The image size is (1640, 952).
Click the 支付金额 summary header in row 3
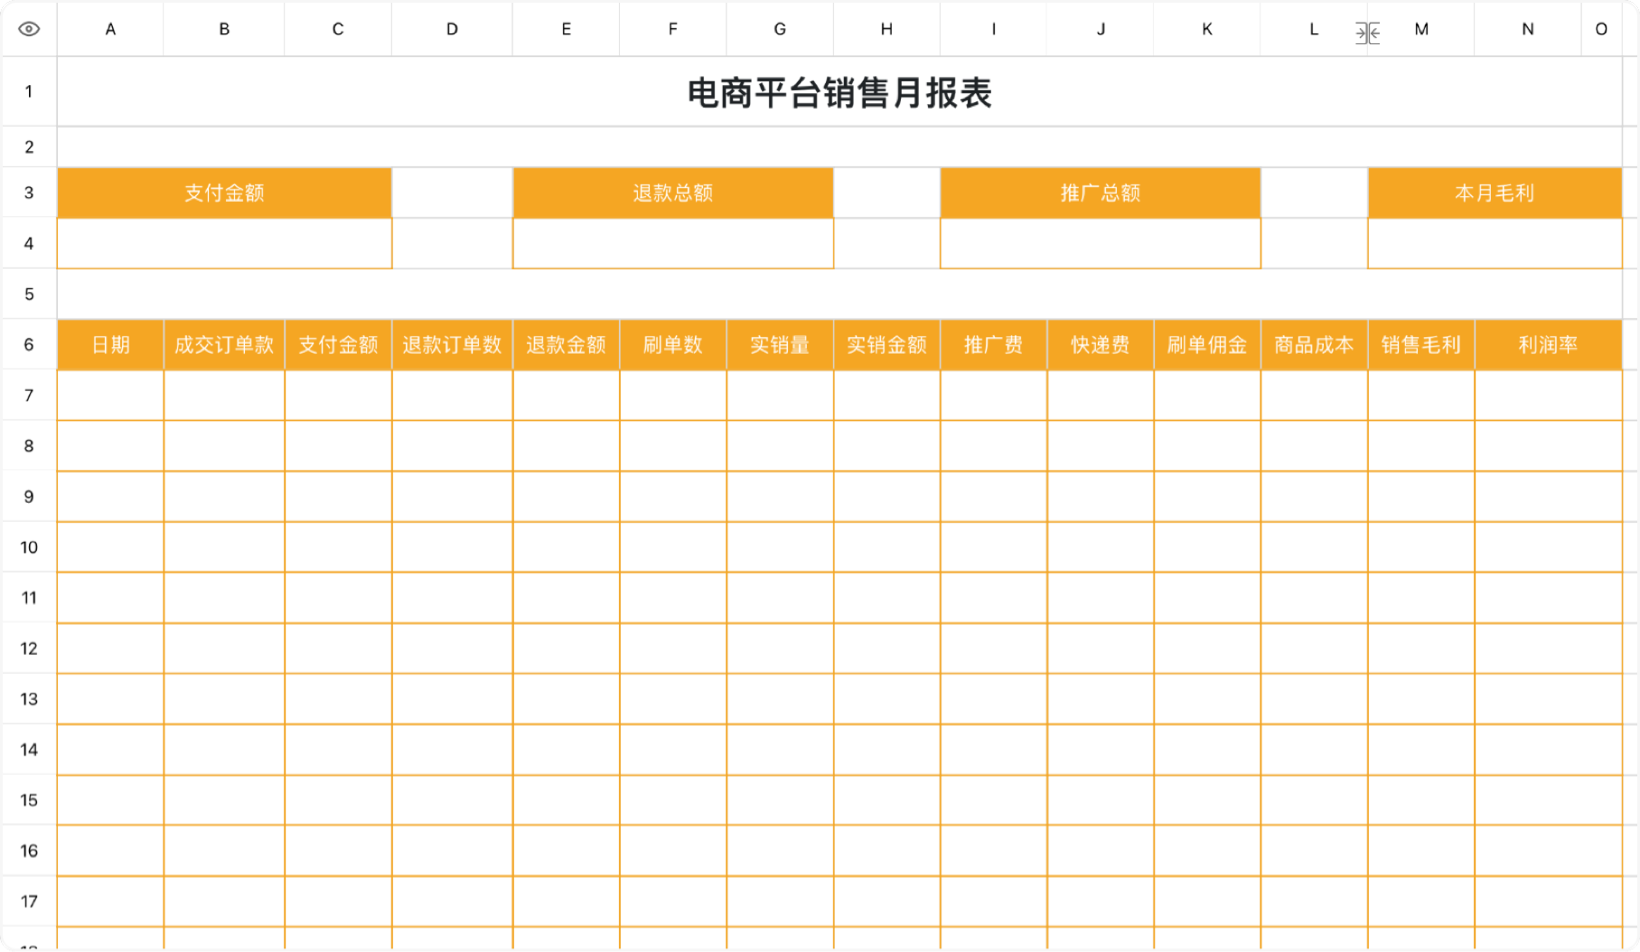coord(224,193)
